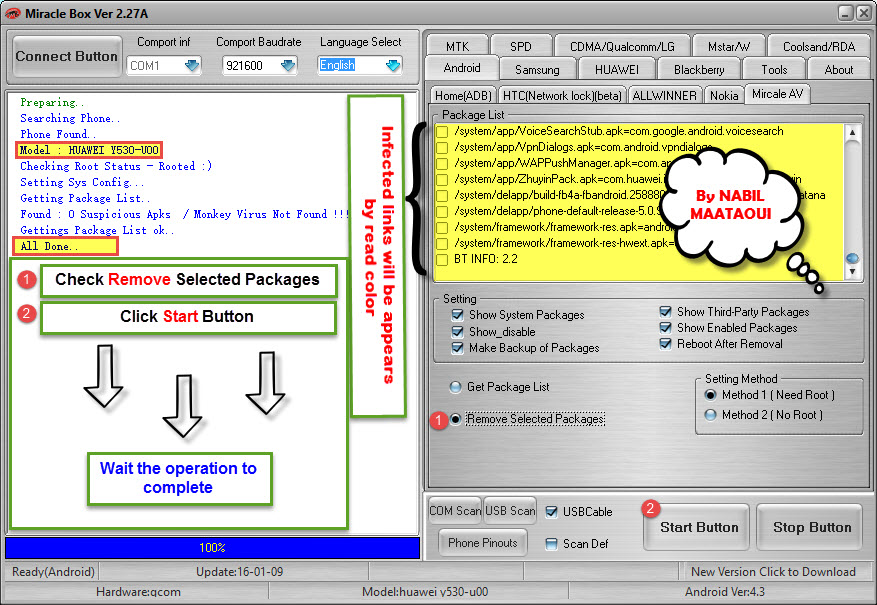This screenshot has width=877, height=605.
Task: Select Method 1 (Need Root) option
Action: [x=710, y=395]
